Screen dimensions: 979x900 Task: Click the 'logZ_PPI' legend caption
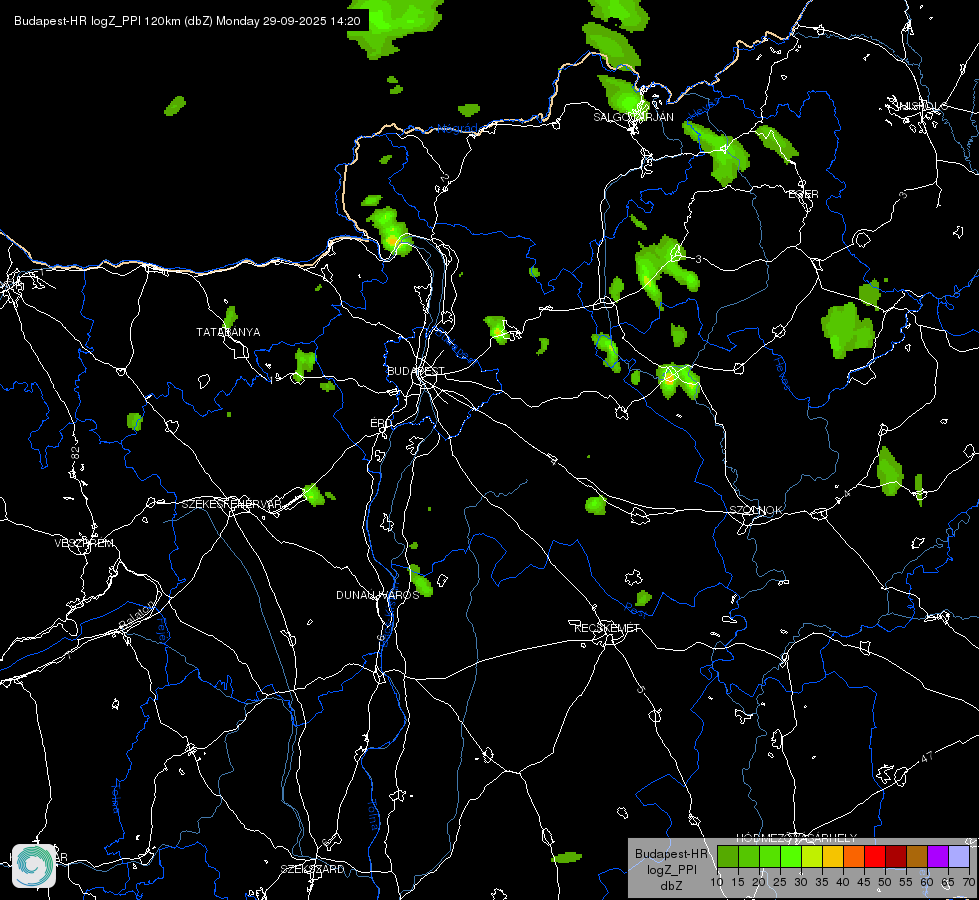point(671,870)
